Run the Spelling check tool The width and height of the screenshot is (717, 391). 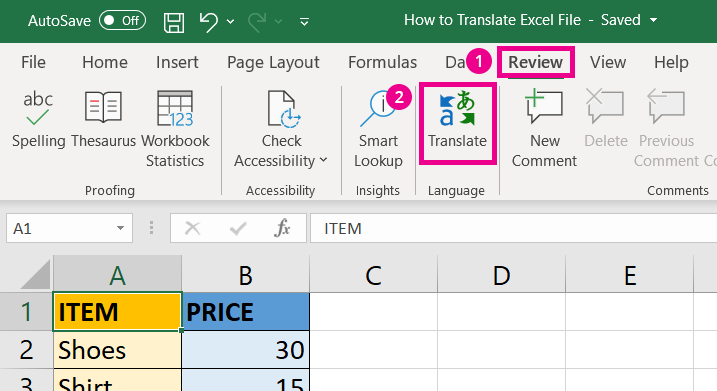click(x=38, y=119)
